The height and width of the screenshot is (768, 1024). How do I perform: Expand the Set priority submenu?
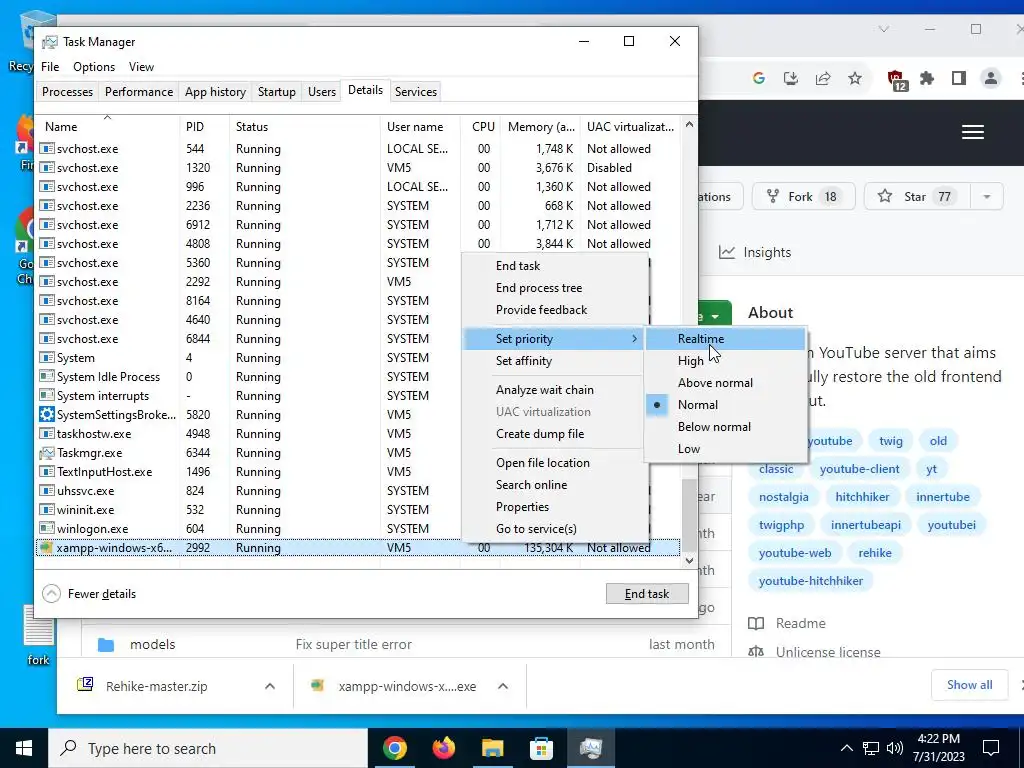[555, 339]
